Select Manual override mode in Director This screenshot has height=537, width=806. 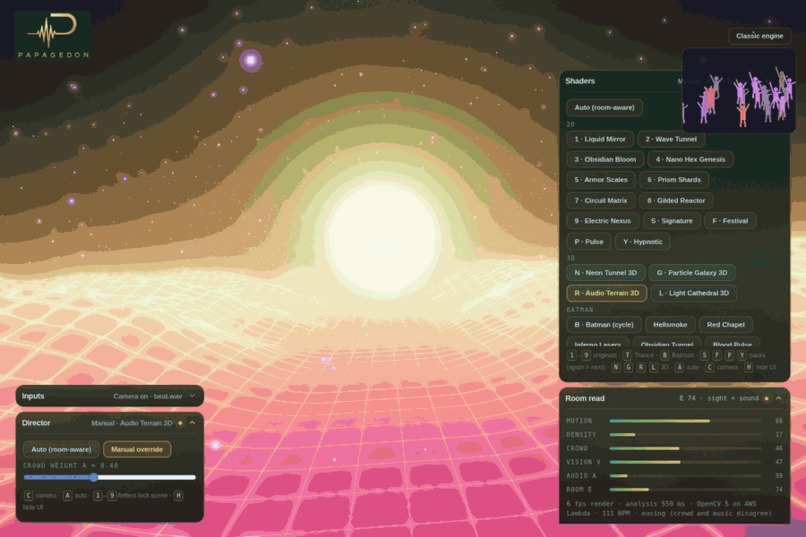click(137, 449)
